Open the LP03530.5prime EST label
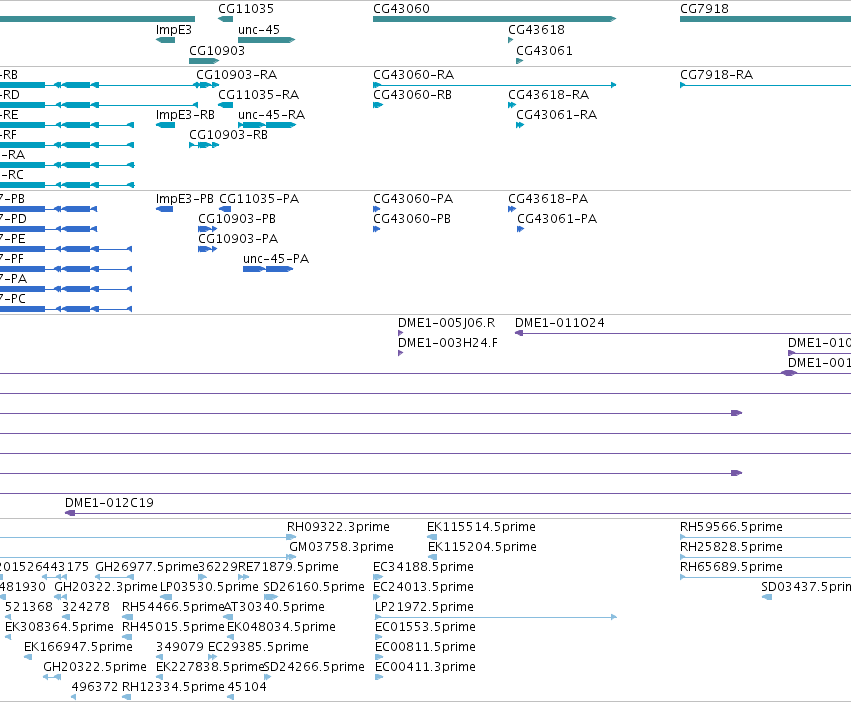The image size is (851, 702). 209,587
